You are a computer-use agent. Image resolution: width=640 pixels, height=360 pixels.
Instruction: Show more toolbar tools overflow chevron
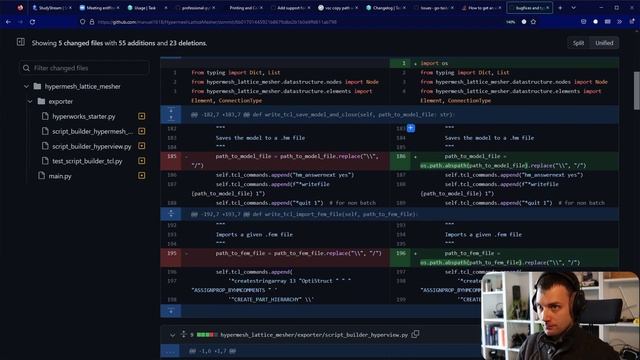point(619,22)
